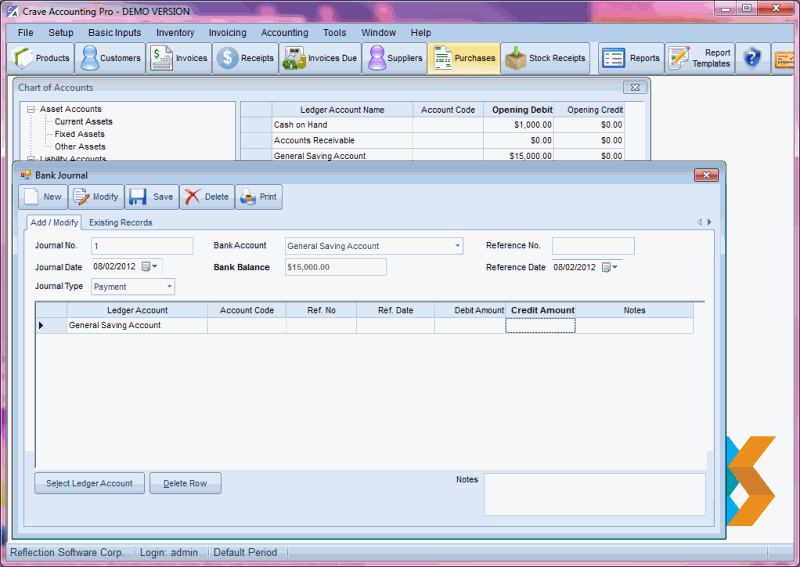Click Default Period in status bar
800x567 pixels.
(245, 553)
